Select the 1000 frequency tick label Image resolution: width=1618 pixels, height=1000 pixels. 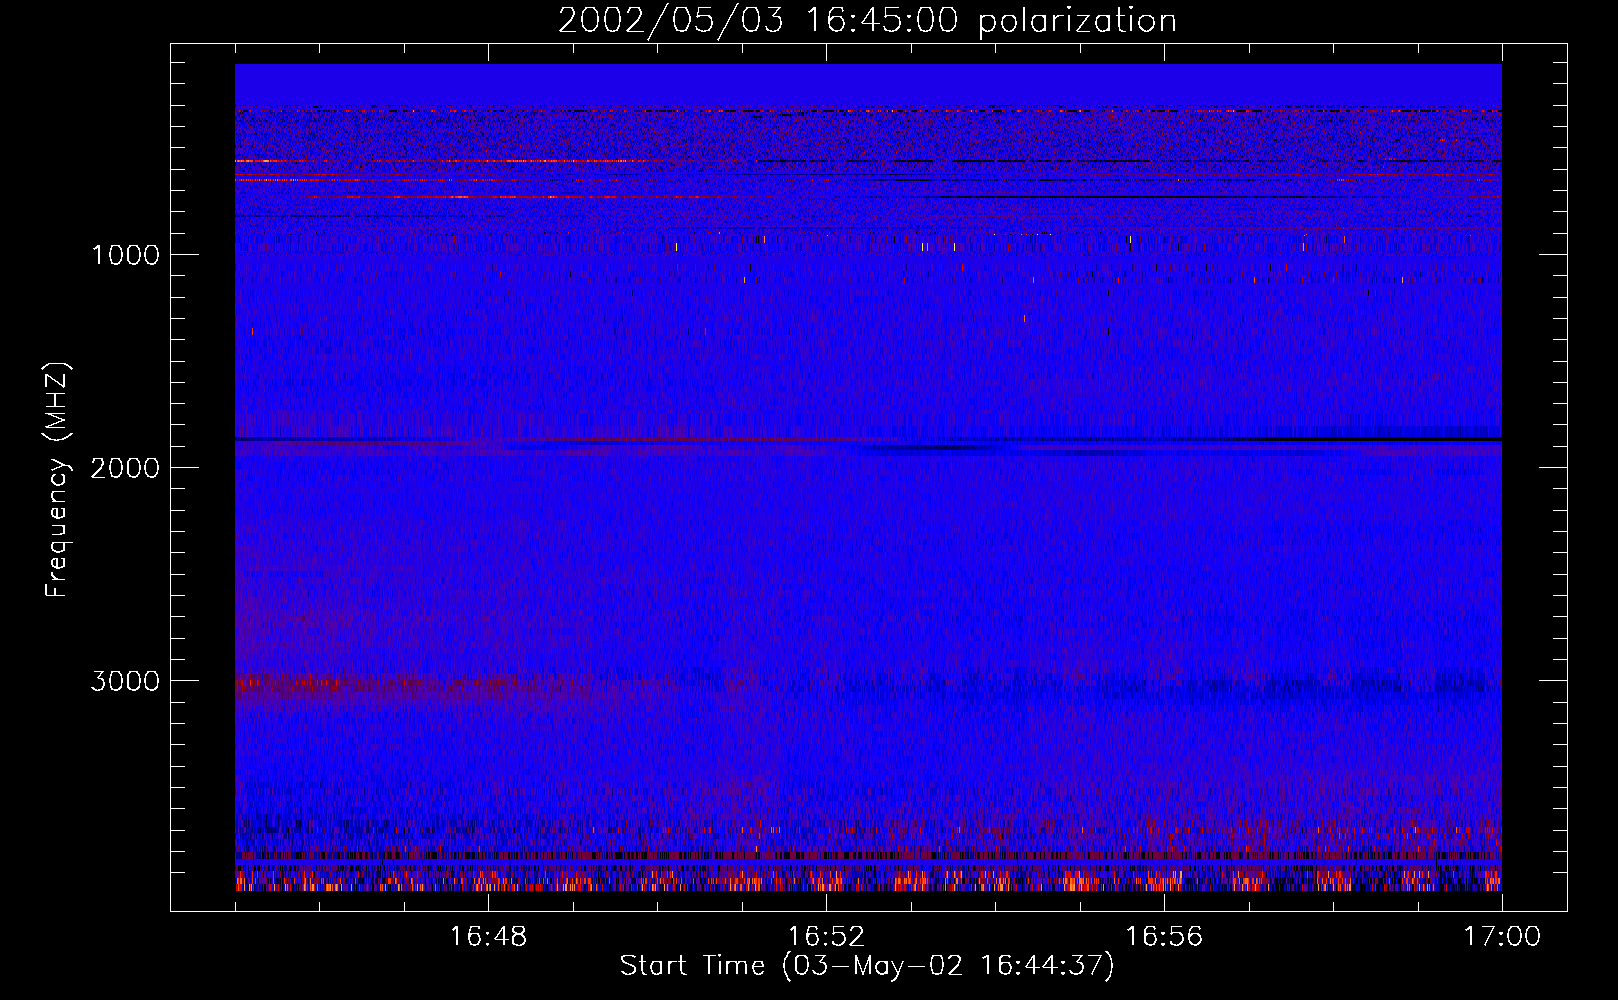point(125,255)
